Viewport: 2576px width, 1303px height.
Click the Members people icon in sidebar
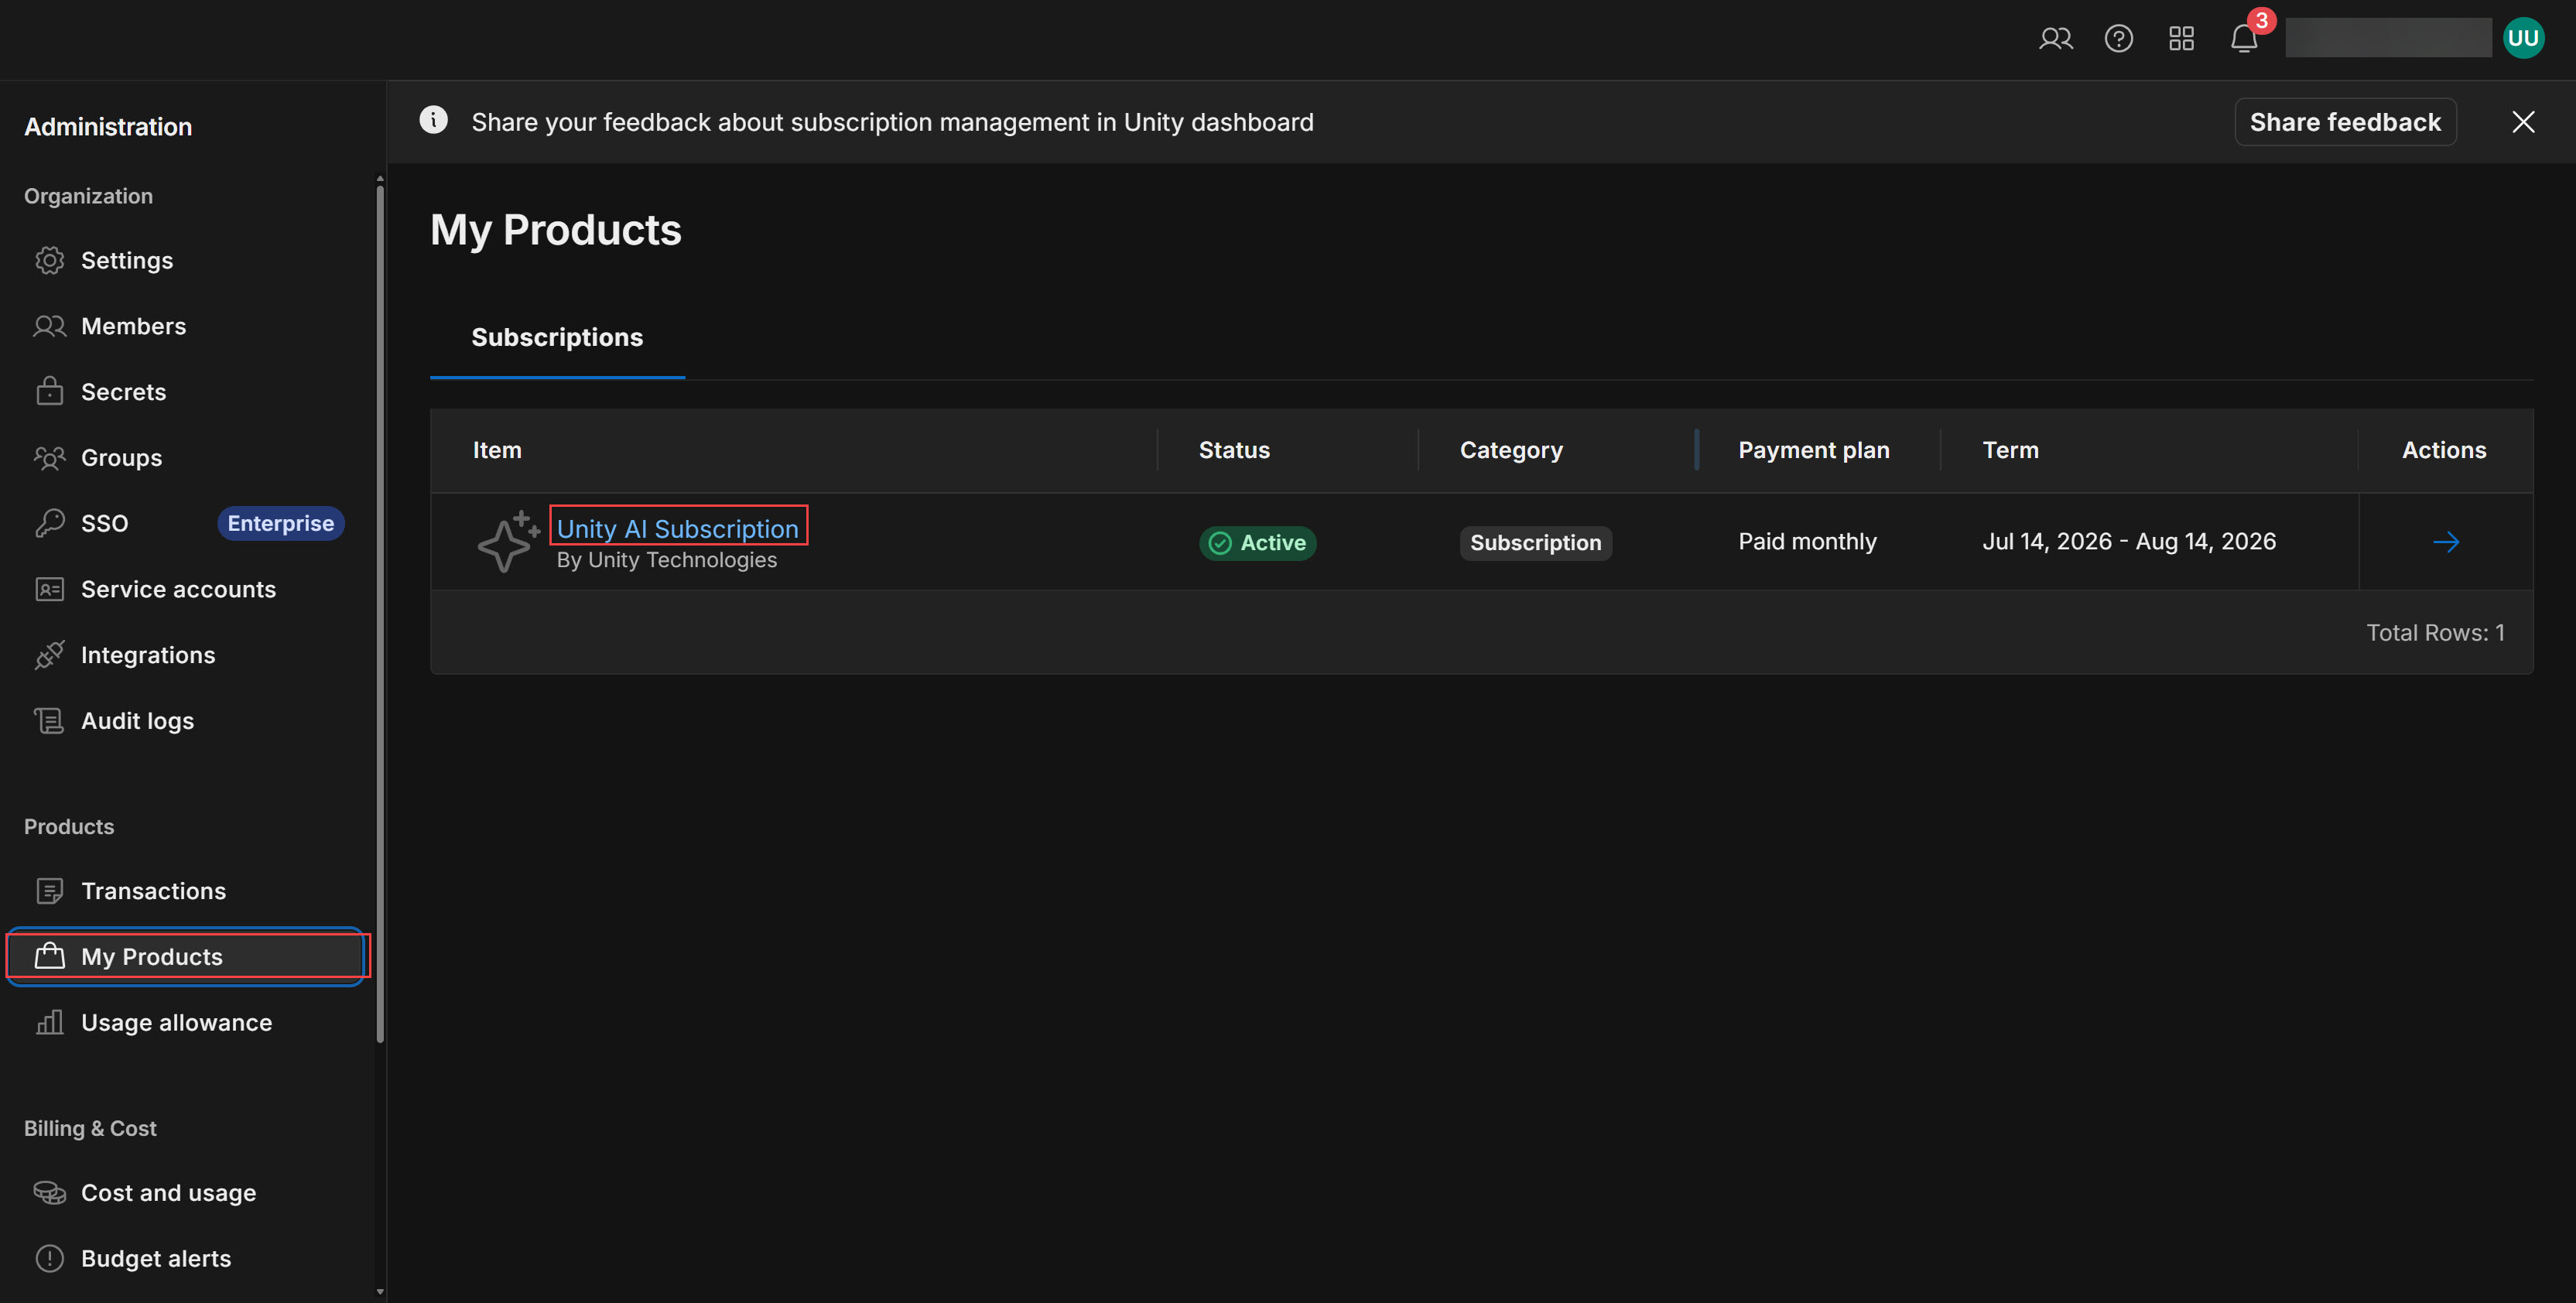pos(49,326)
